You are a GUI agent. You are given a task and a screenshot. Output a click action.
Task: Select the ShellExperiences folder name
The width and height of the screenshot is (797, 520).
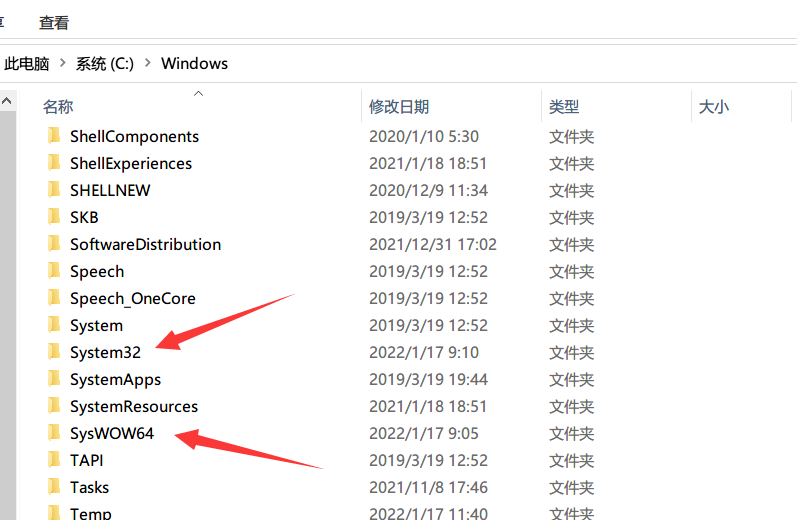(x=131, y=163)
